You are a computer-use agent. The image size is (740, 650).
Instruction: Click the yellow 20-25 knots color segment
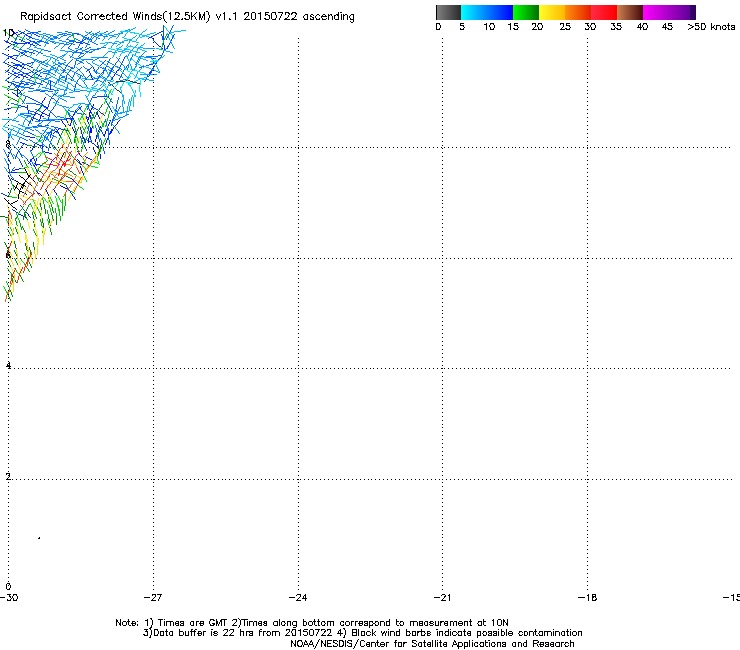[552, 12]
